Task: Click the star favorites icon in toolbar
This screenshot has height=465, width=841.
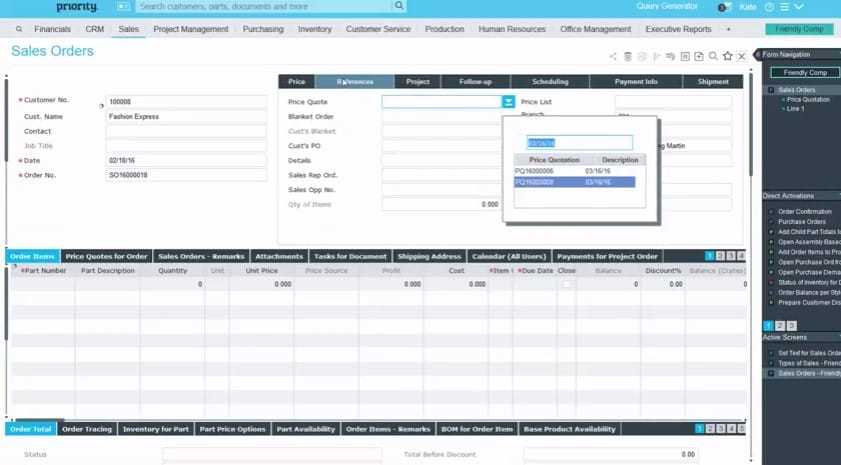Action: click(x=727, y=56)
